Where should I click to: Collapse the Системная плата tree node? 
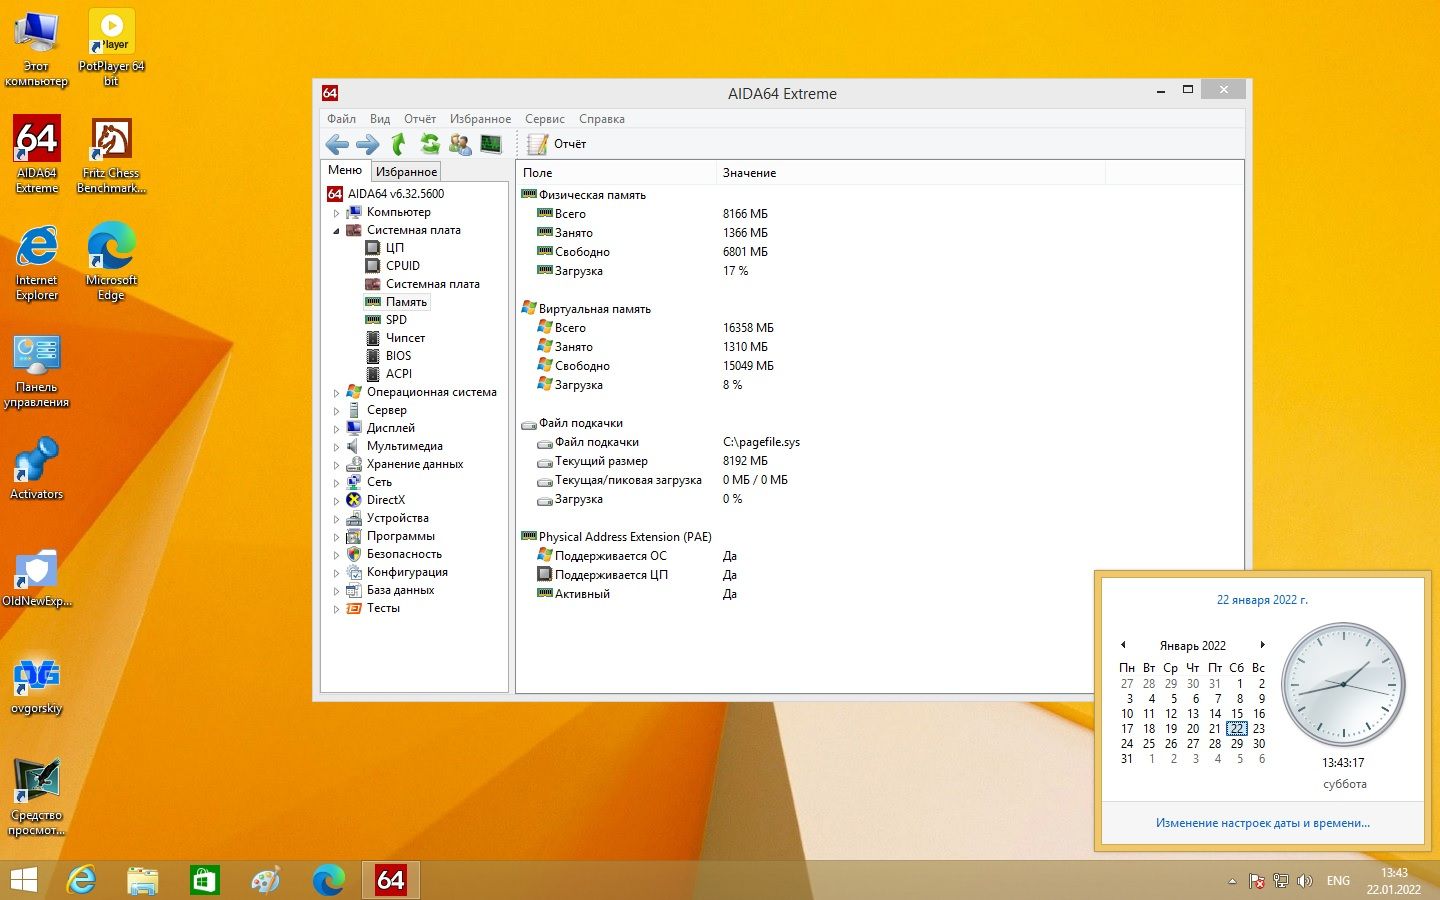337,230
